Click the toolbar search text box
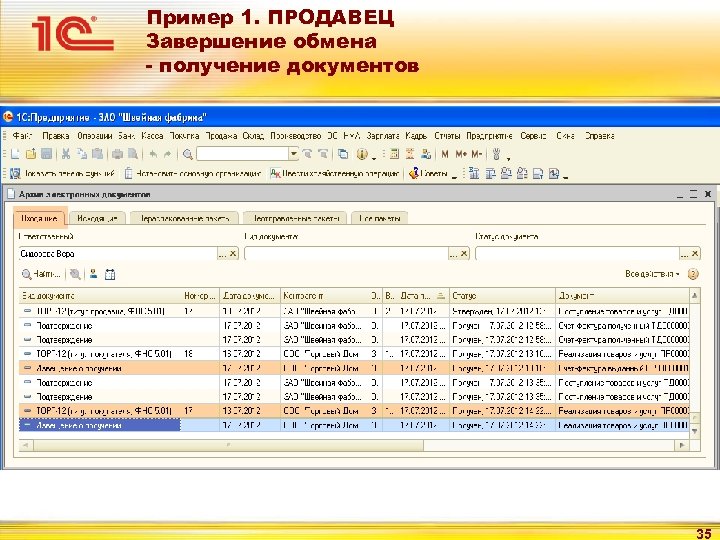The image size is (720, 540). click(x=242, y=154)
